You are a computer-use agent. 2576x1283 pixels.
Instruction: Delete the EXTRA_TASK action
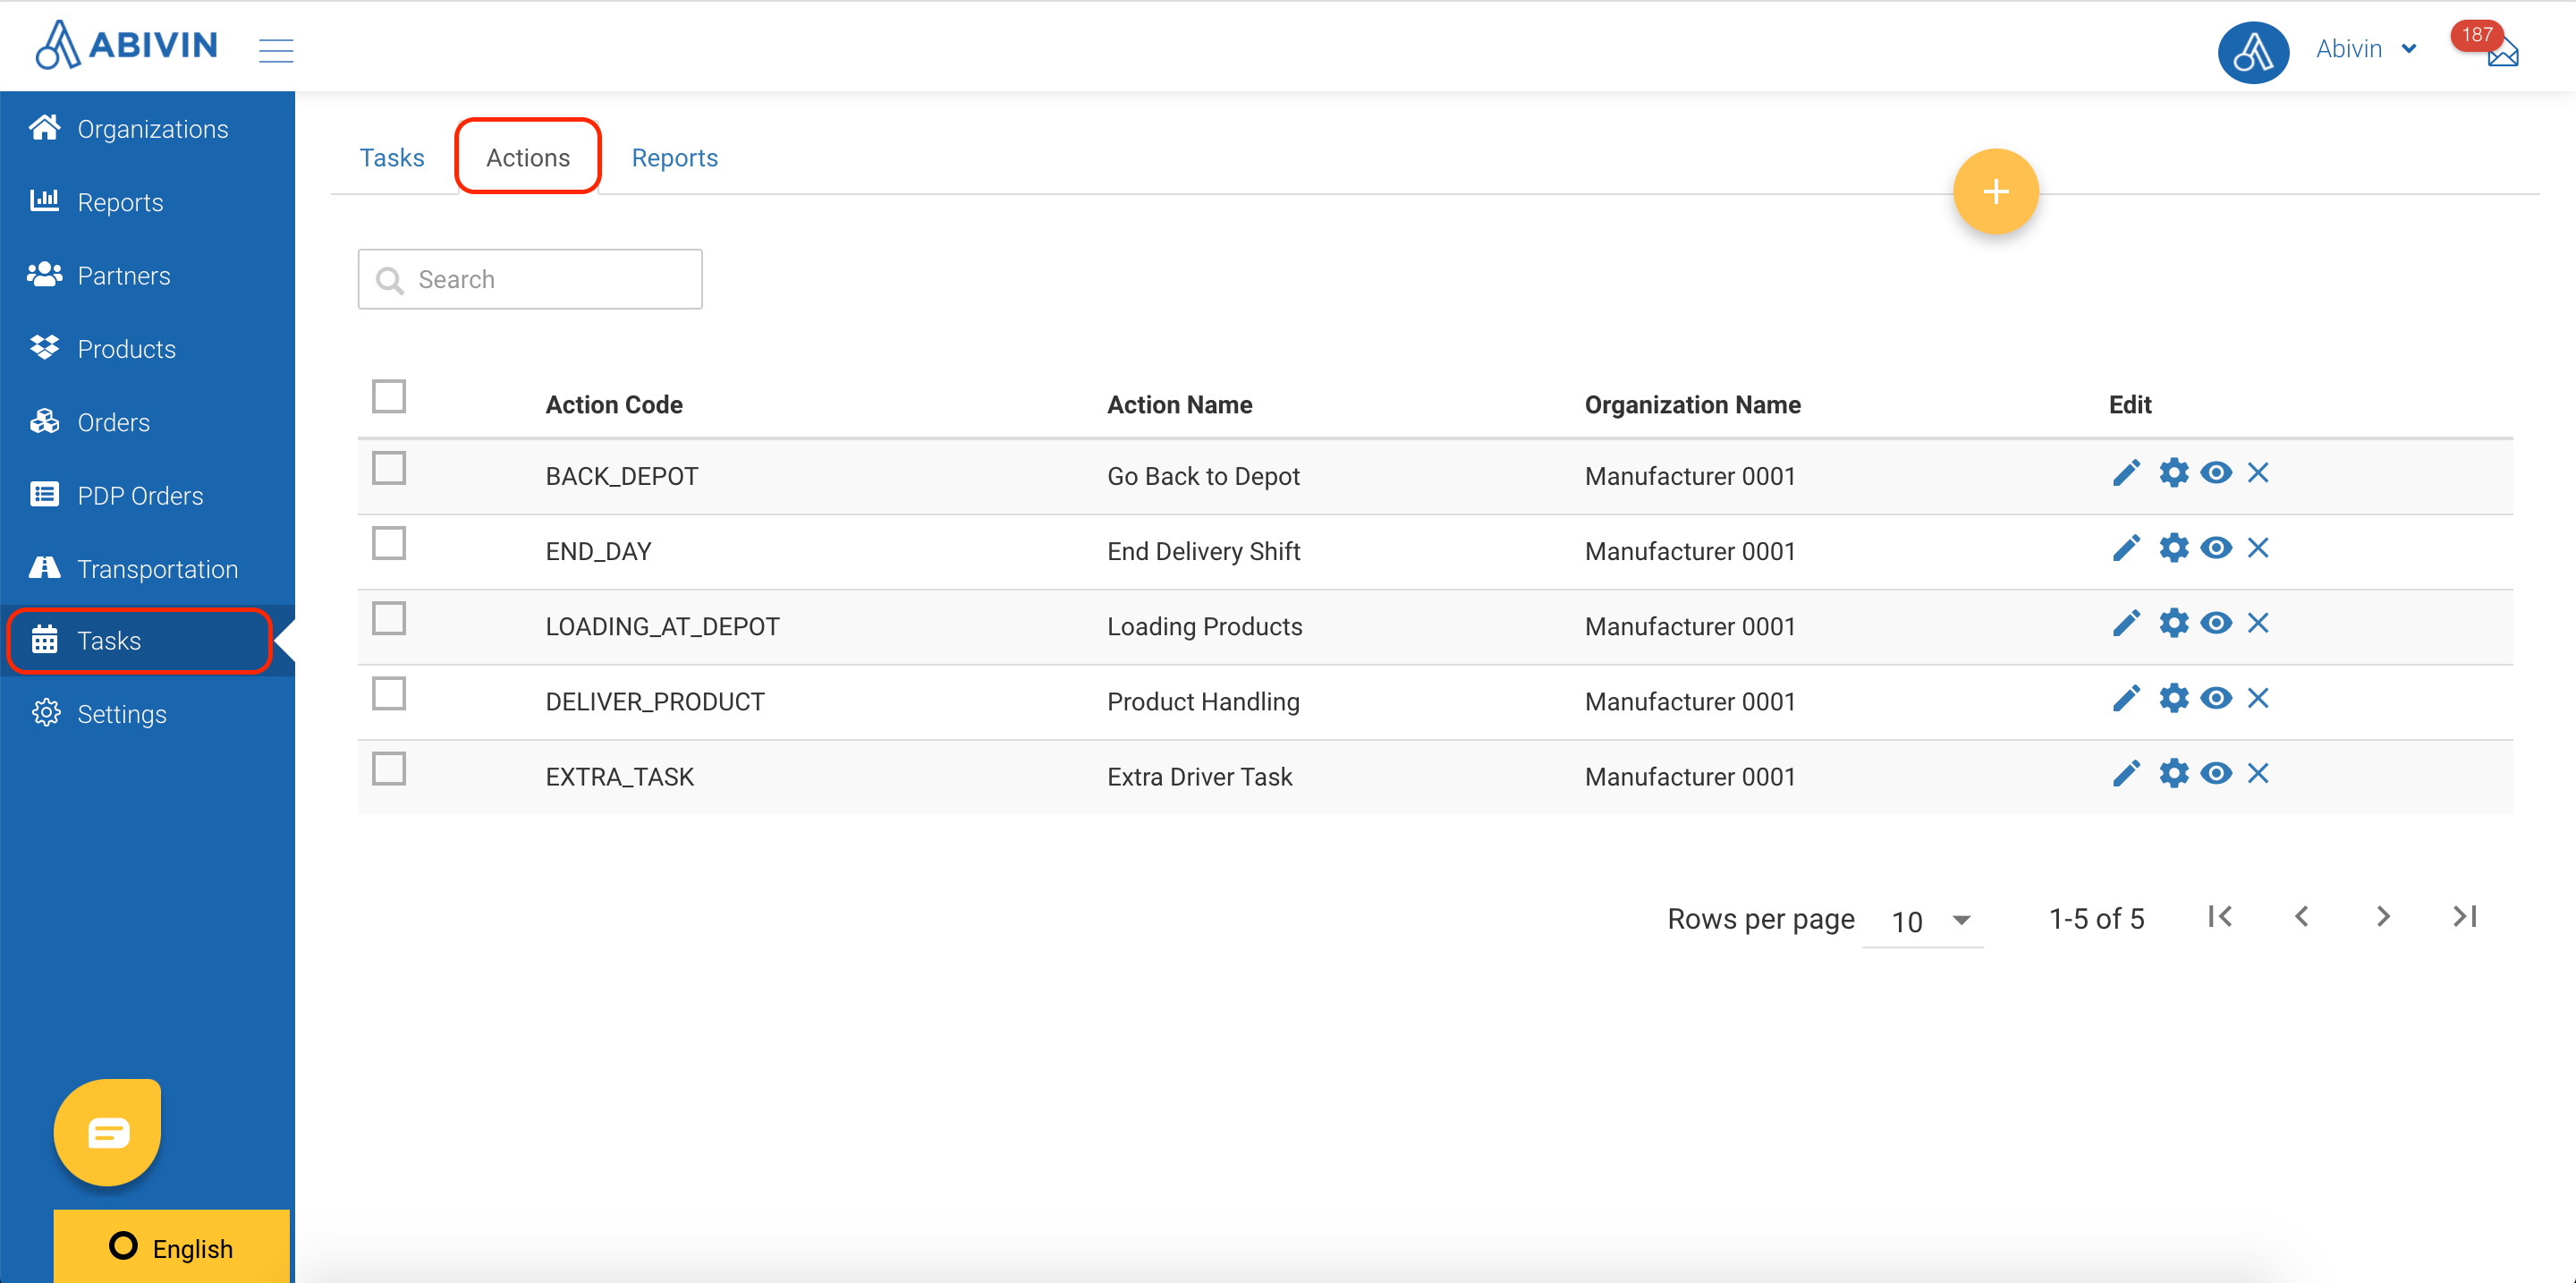[x=2258, y=773]
